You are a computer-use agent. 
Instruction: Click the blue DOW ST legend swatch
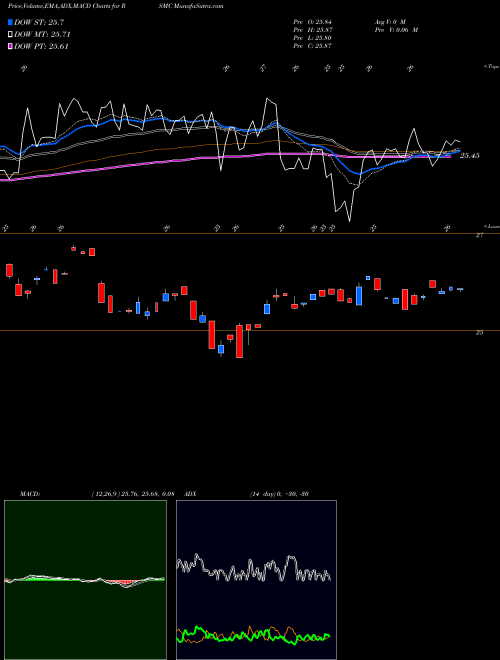(x=11, y=22)
